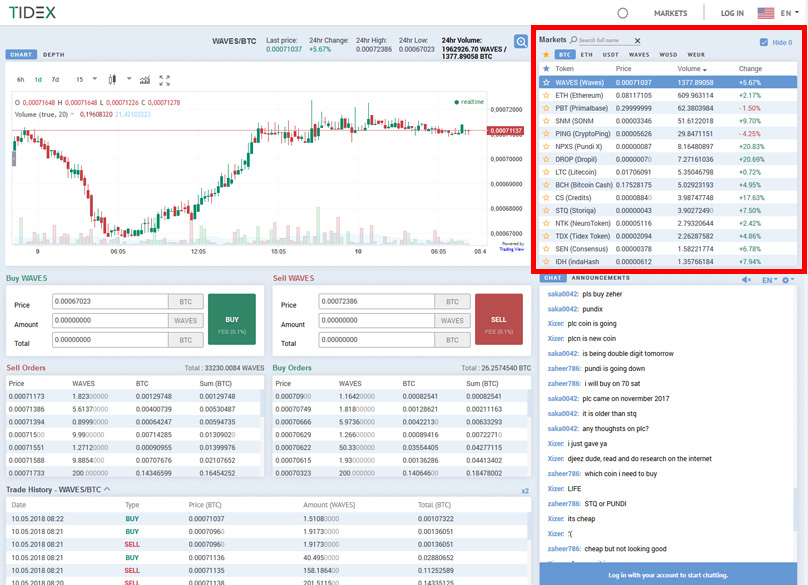The width and height of the screenshot is (808, 585).
Task: Toggle fullscreen chart mode icon
Action: tap(164, 80)
